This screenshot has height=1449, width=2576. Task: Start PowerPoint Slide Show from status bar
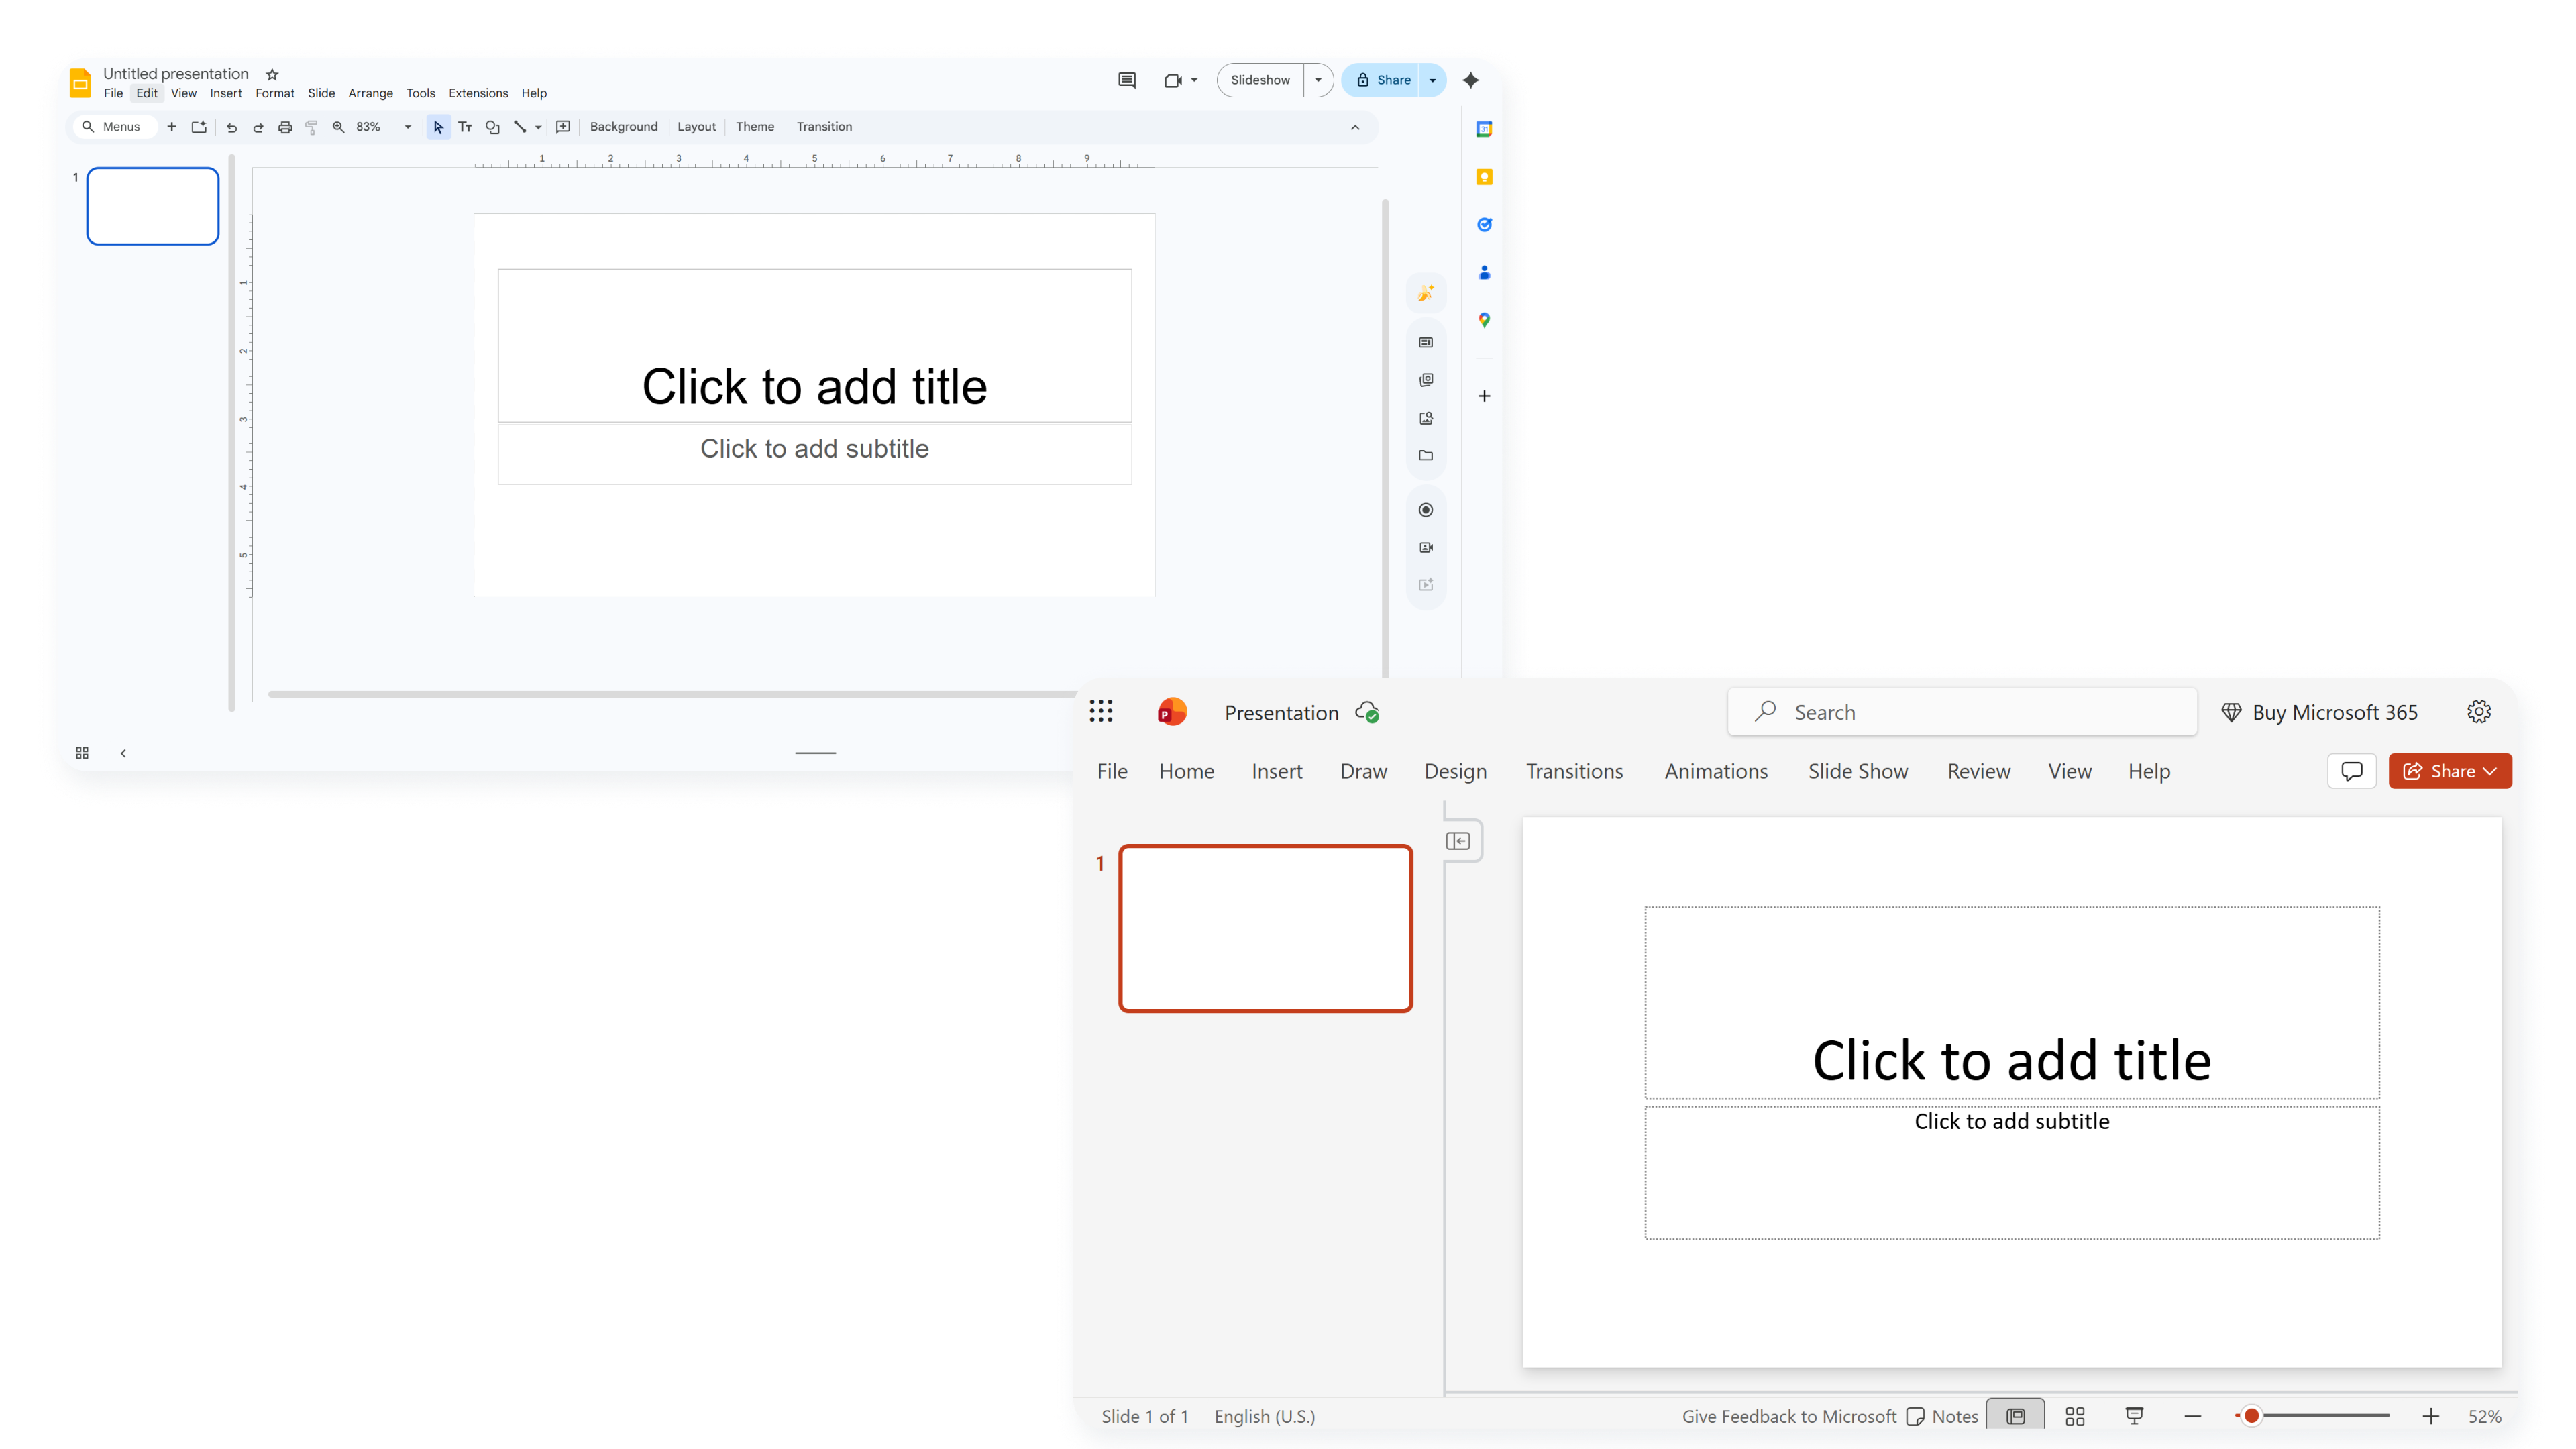tap(2134, 1415)
